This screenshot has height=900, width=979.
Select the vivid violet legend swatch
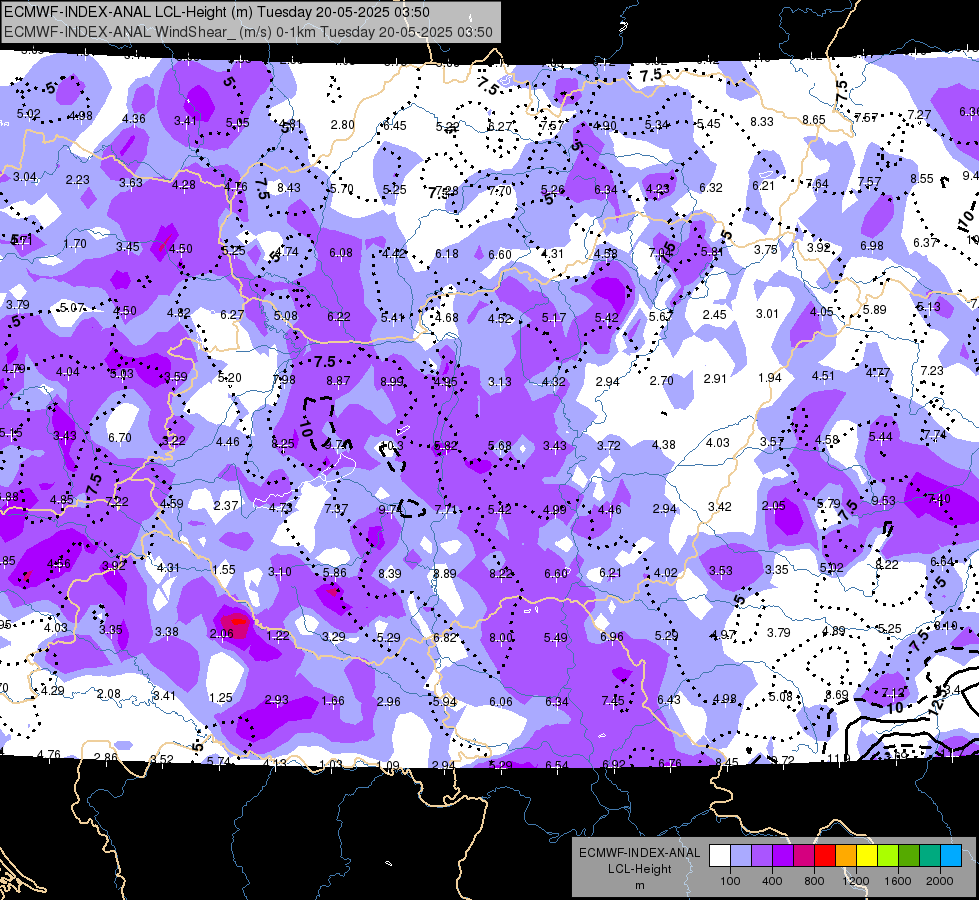[783, 856]
